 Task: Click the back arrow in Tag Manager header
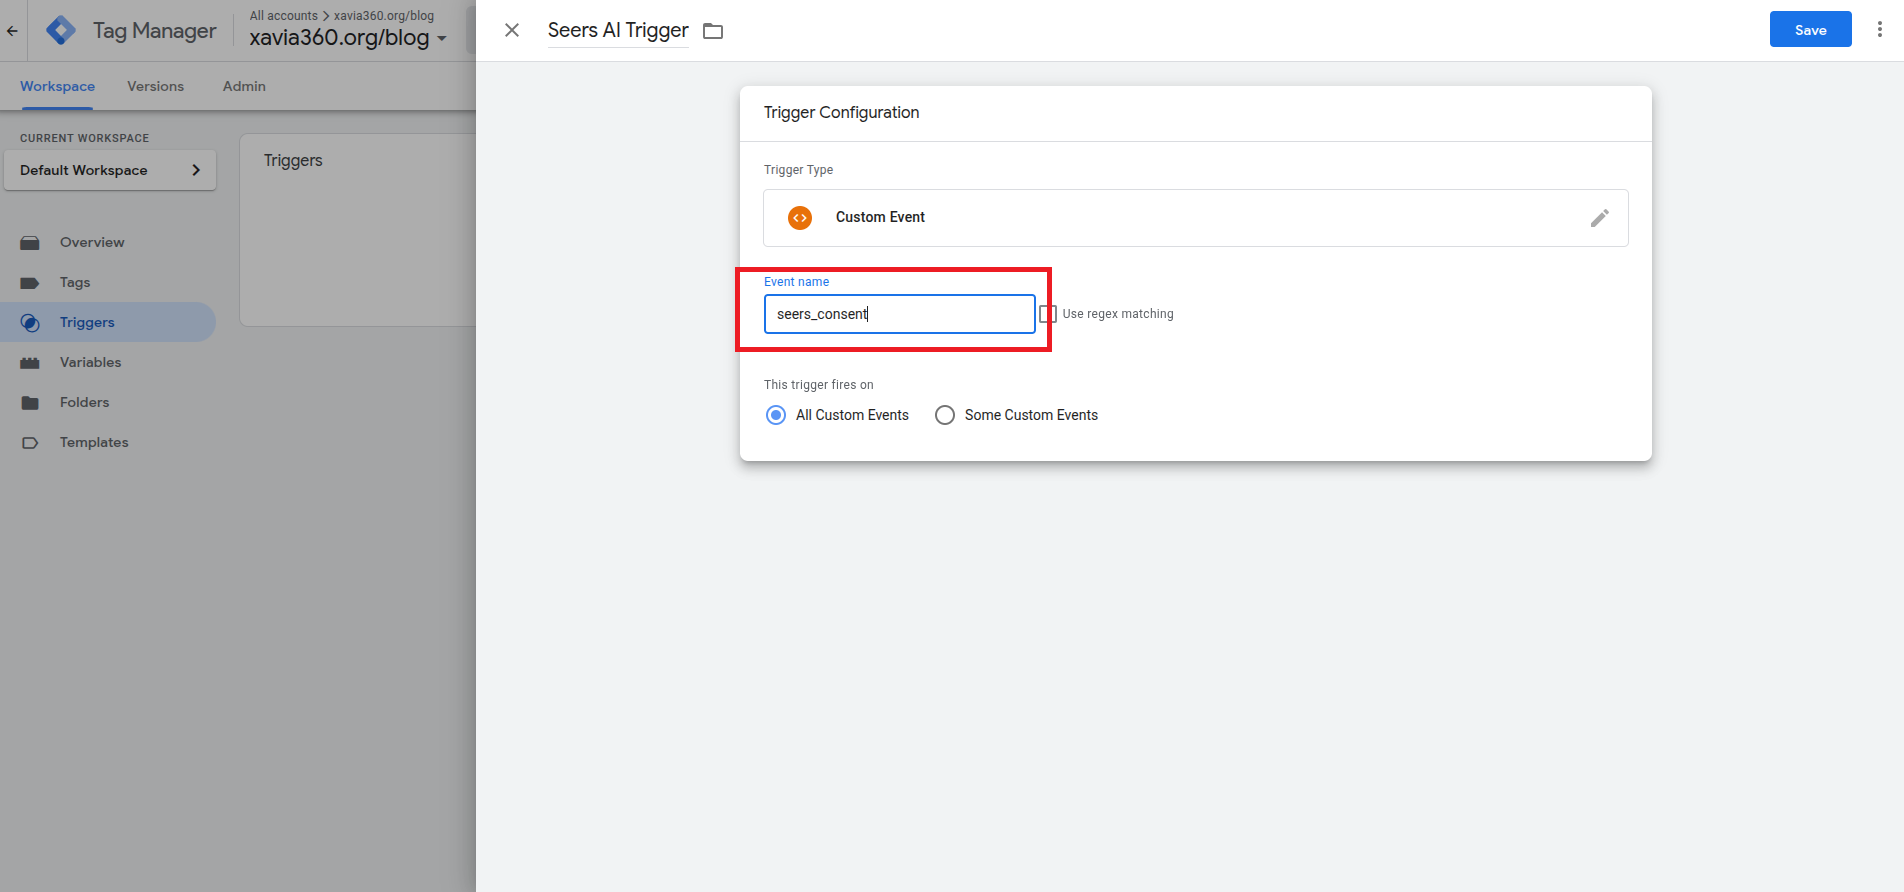coord(12,31)
